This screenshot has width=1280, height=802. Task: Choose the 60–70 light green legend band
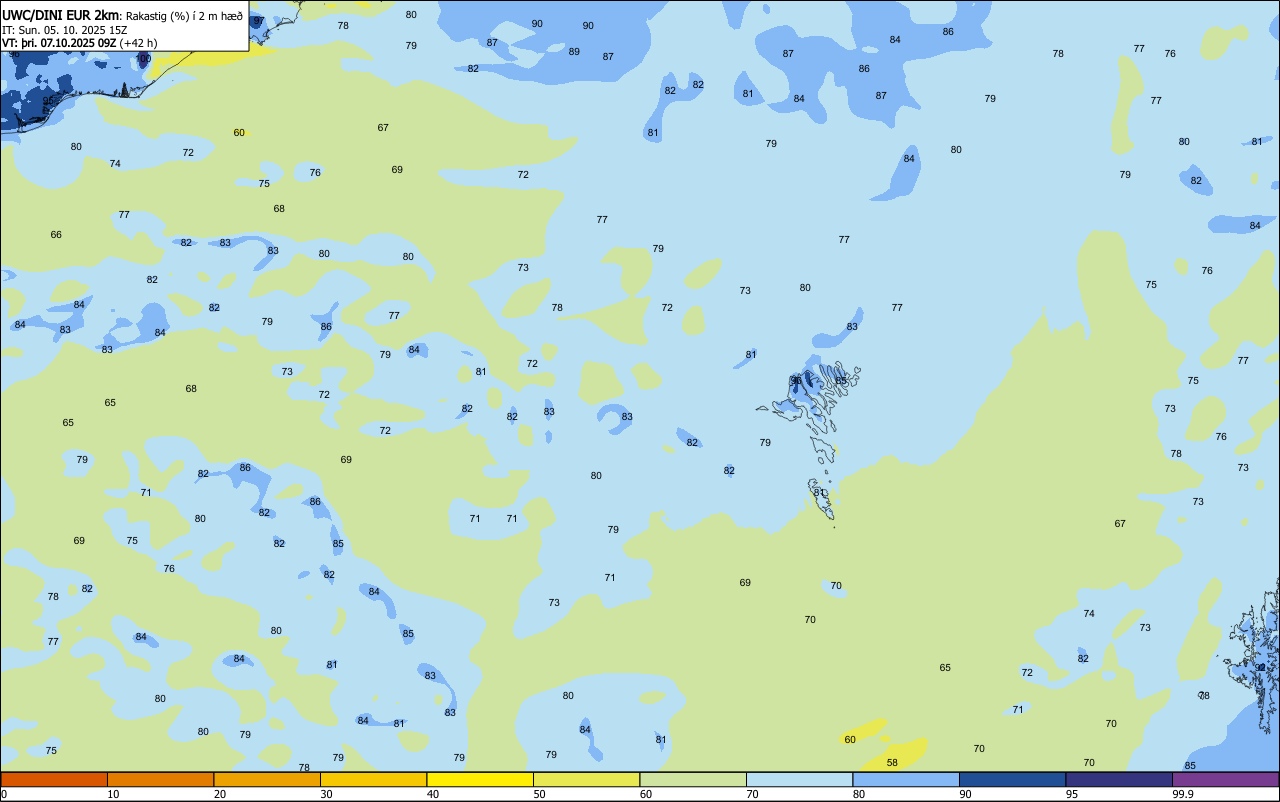693,779
